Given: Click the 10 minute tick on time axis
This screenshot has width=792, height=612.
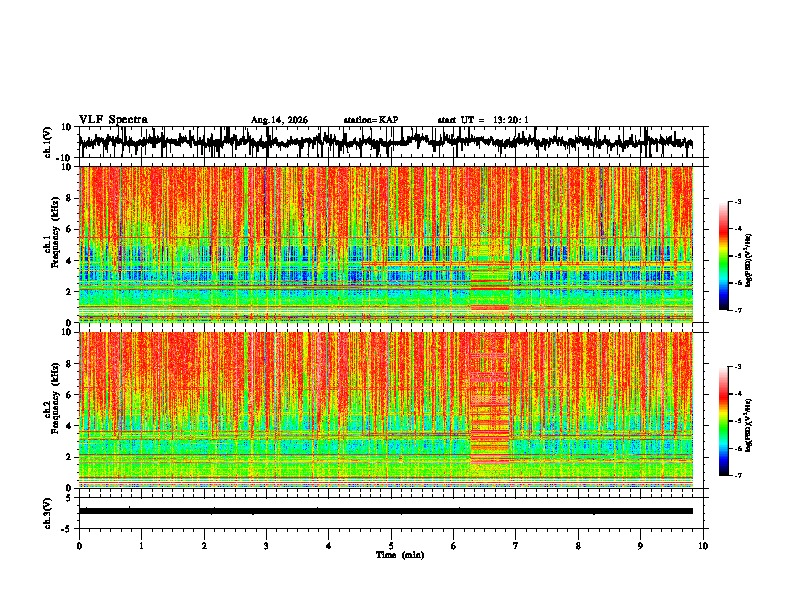Looking at the screenshot, I should (x=703, y=546).
